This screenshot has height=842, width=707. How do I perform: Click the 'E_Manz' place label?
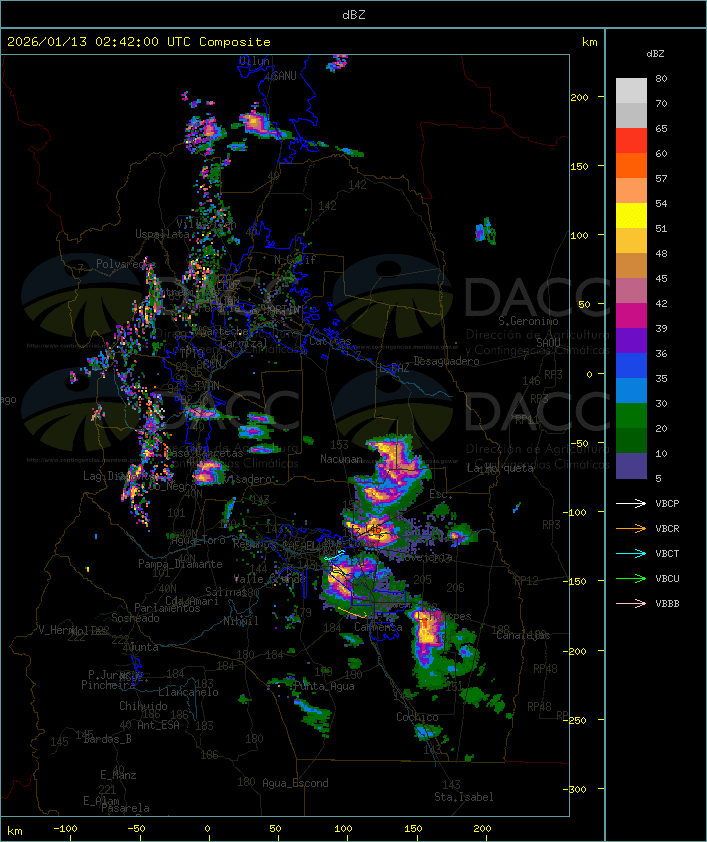pyautogui.click(x=118, y=775)
